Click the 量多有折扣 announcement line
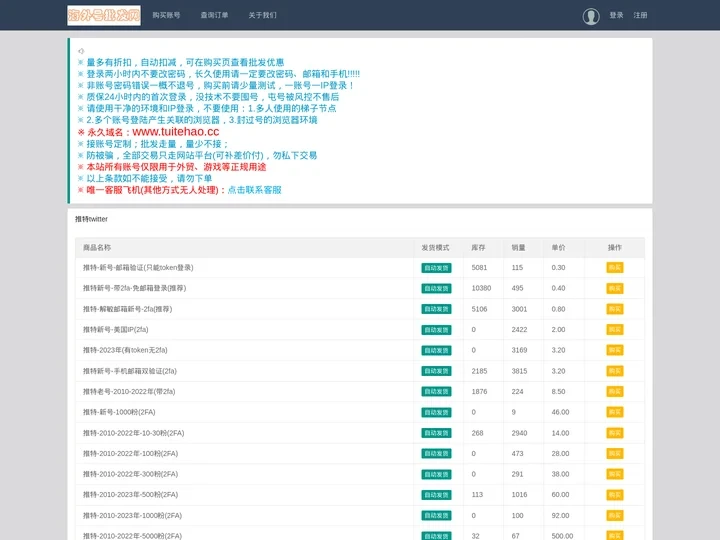The width and height of the screenshot is (720, 540). coord(181,62)
